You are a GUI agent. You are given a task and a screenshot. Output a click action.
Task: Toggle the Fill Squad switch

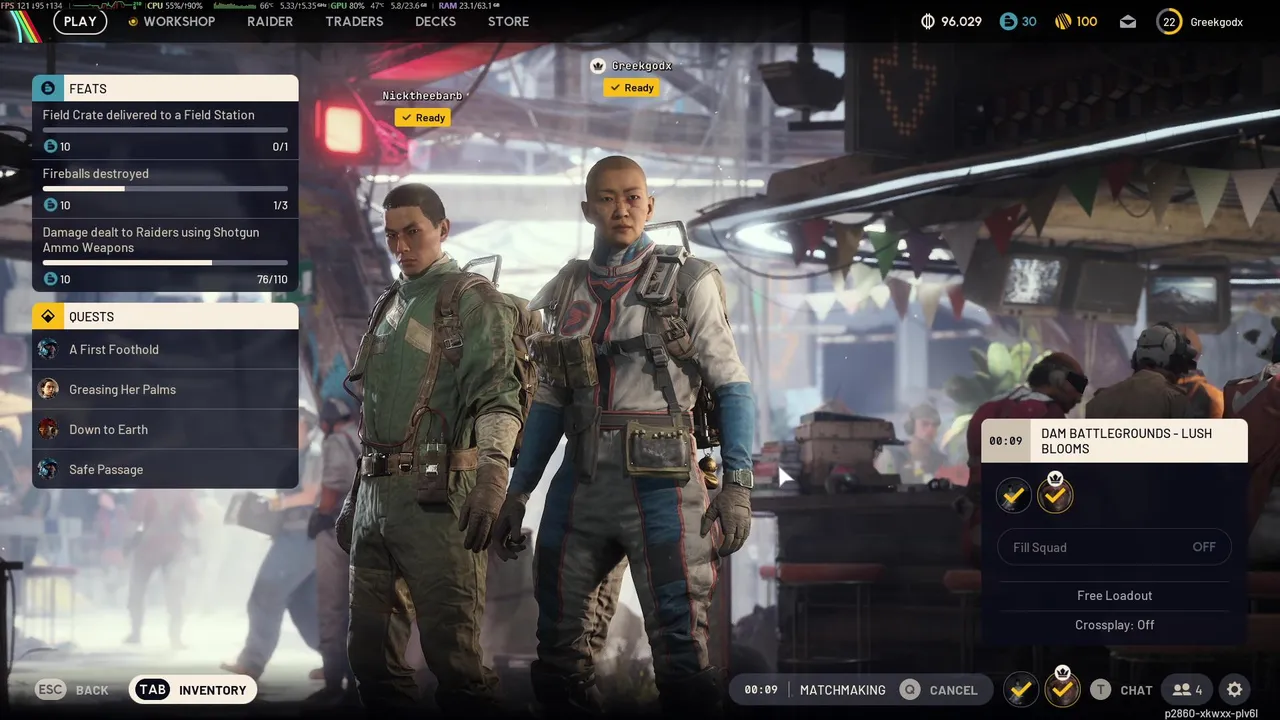pos(1114,547)
